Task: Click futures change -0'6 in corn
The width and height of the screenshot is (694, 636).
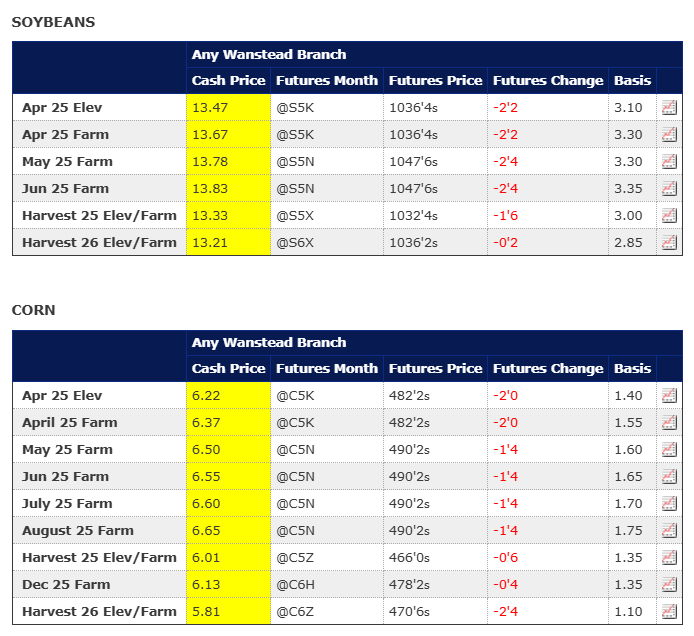Action: 505,557
